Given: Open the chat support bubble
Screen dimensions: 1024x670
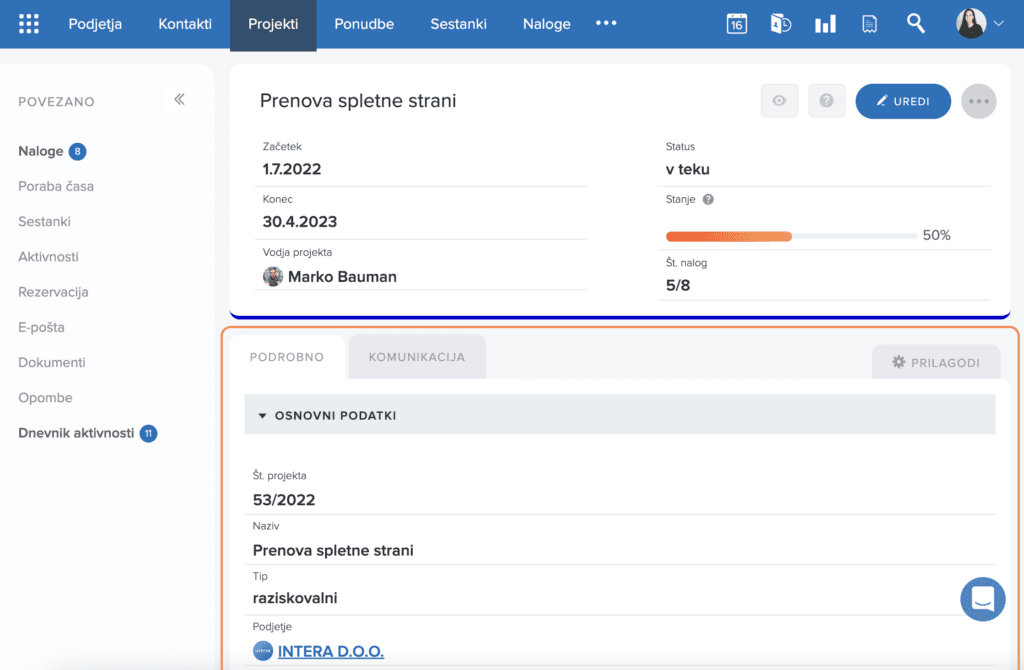Looking at the screenshot, I should tap(982, 599).
